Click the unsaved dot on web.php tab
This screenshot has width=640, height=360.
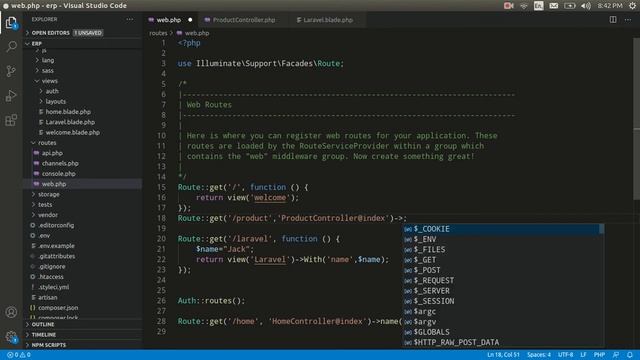190,20
